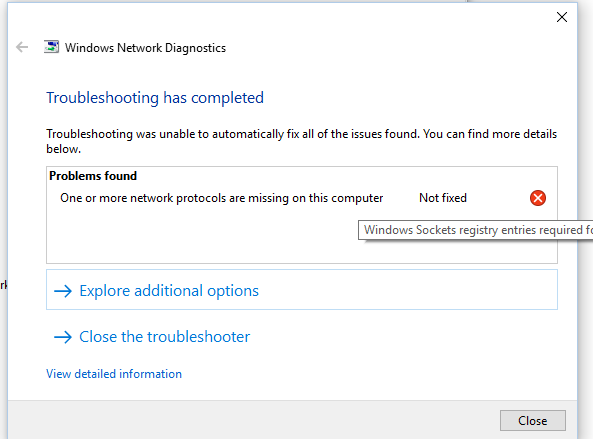
Task: Click the 'Problems found' heading
Action: coord(93,176)
